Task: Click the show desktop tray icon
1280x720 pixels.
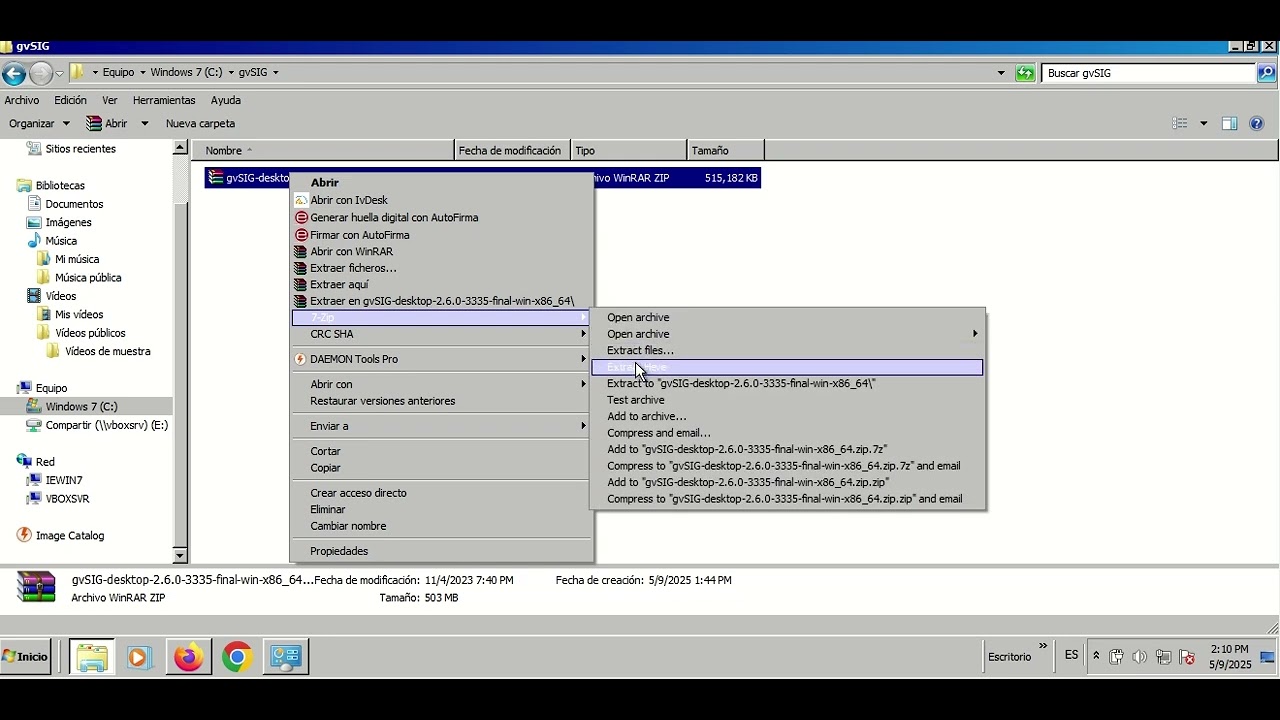Action: tap(1267, 657)
